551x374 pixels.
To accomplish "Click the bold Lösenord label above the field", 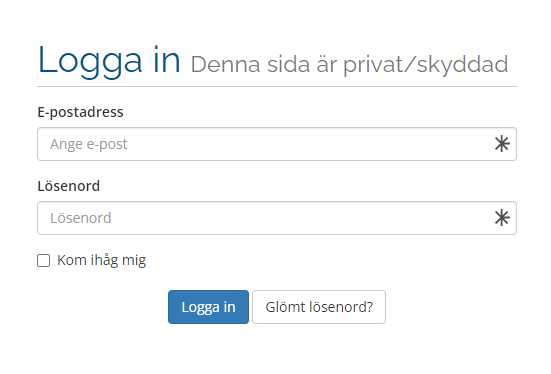I will tap(69, 186).
